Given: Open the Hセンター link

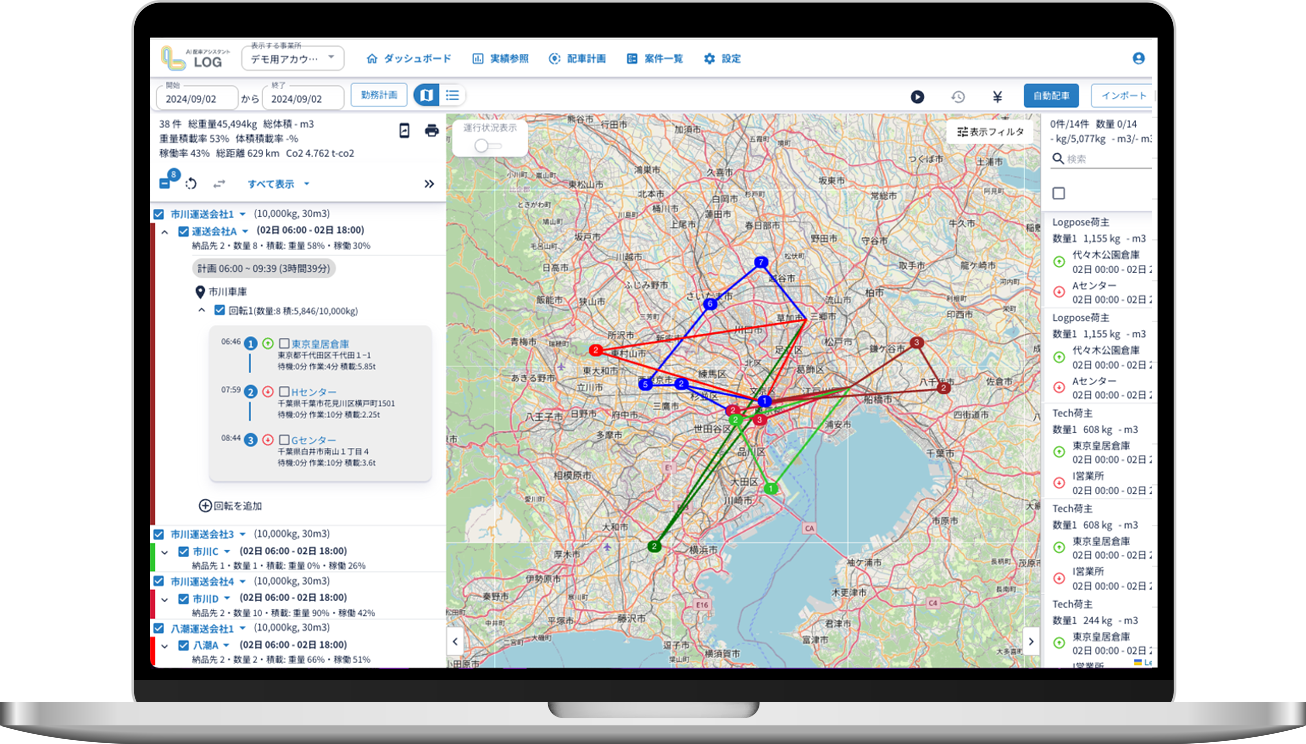Looking at the screenshot, I should point(314,391).
